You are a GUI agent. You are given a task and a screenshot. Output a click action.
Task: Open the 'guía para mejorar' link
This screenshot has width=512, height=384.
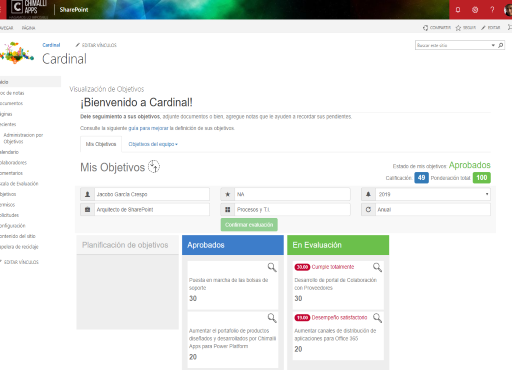pyautogui.click(x=148, y=128)
